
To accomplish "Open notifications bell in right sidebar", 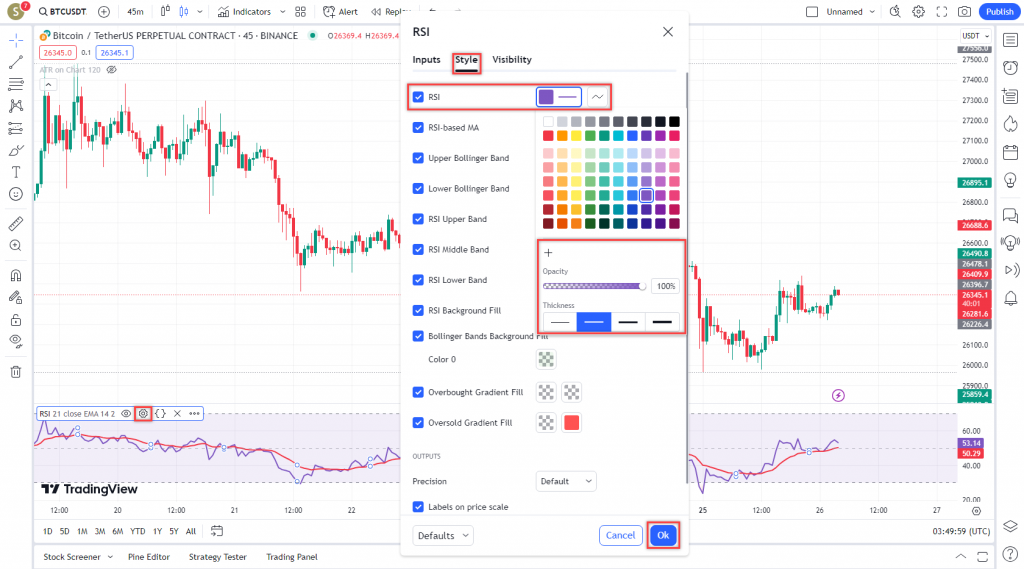I will tap(1010, 299).
